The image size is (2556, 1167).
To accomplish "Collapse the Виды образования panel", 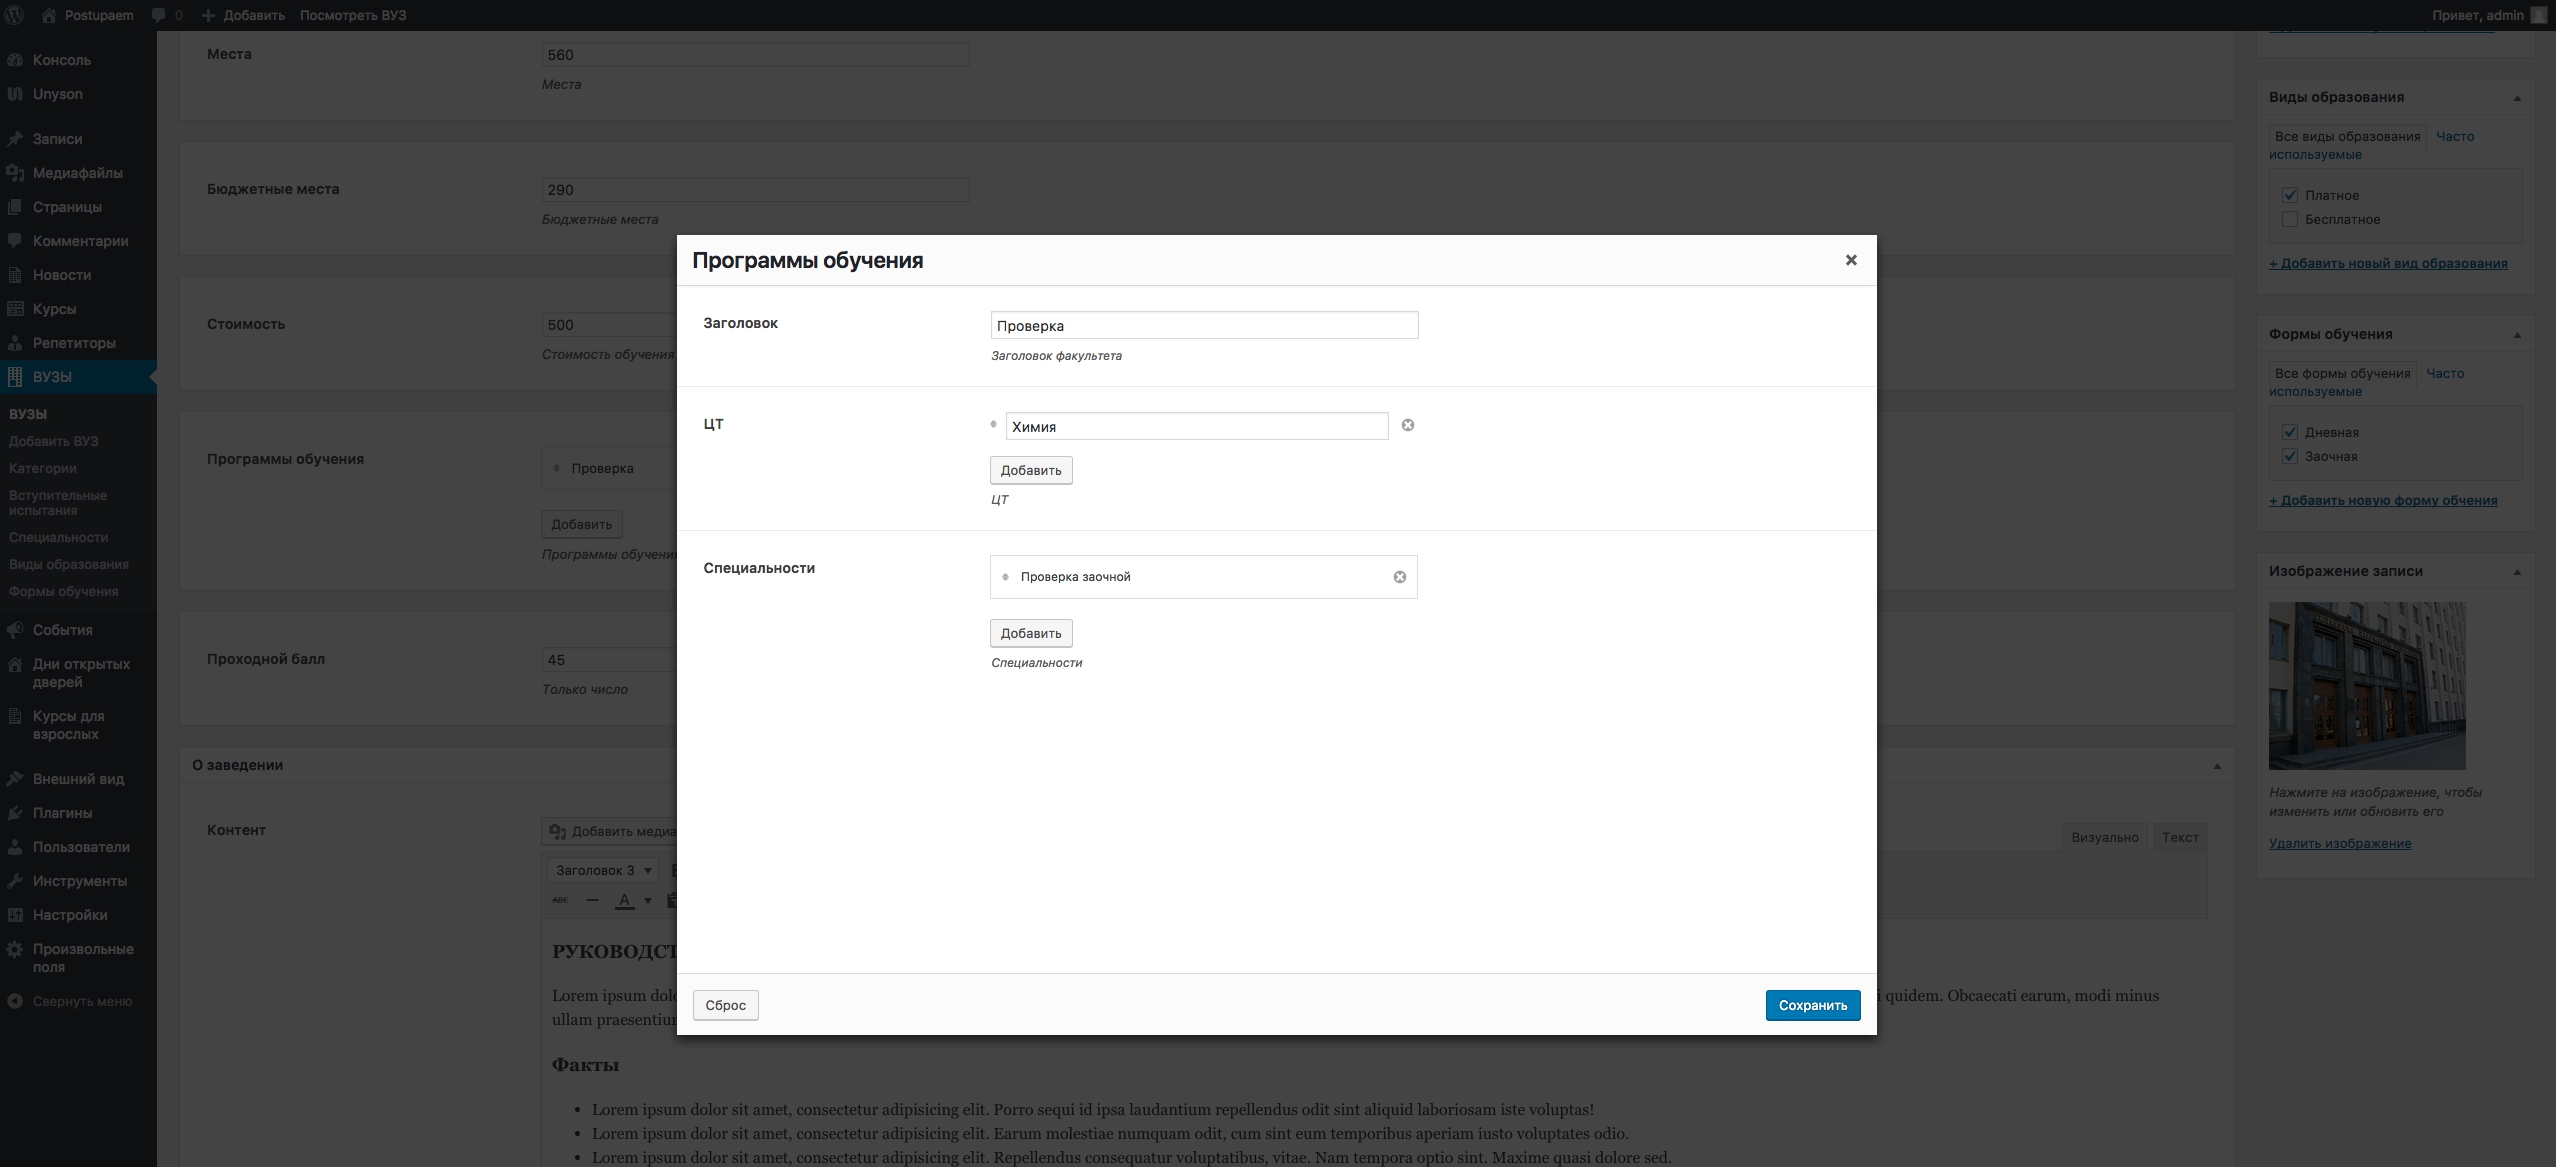I will 2517,98.
